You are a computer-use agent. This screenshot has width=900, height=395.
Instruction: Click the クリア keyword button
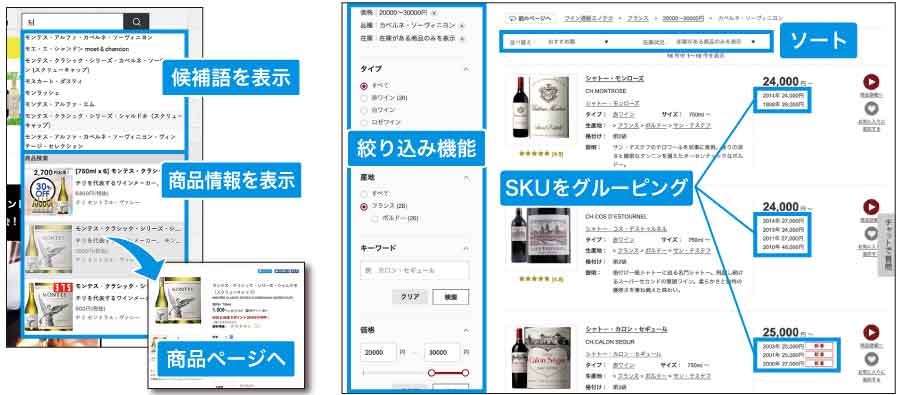tap(409, 297)
